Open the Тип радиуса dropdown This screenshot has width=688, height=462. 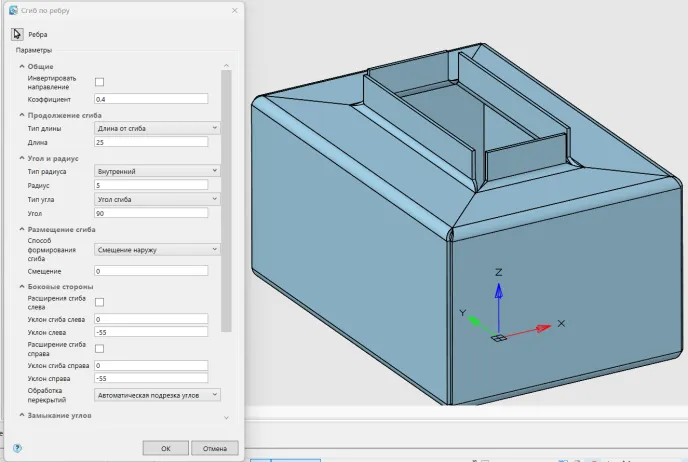click(156, 171)
